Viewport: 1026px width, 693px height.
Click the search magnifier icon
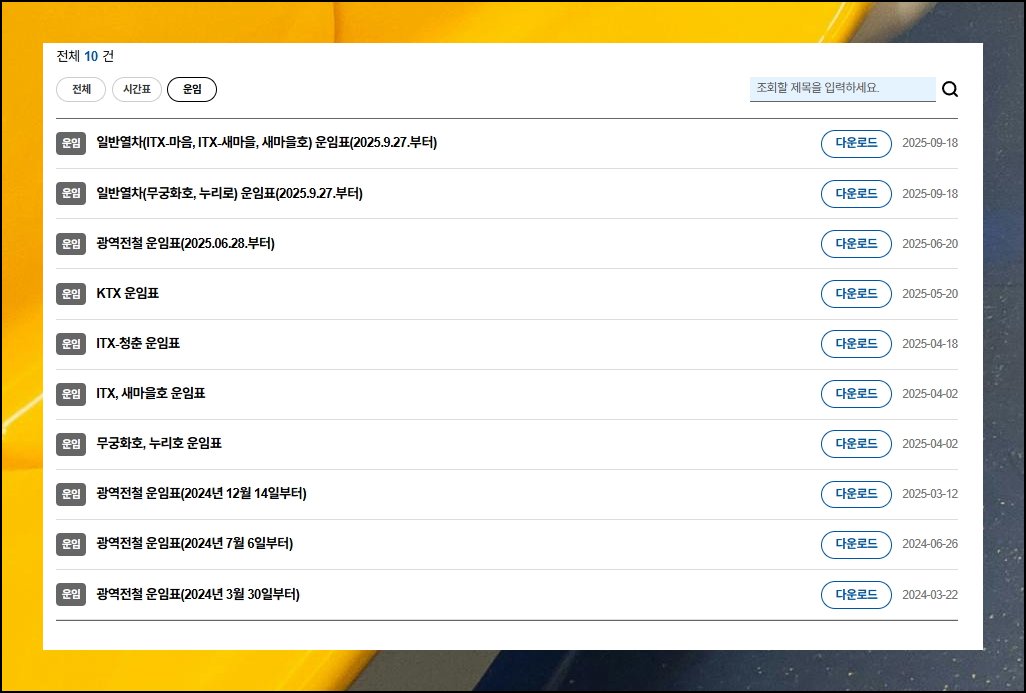pyautogui.click(x=950, y=89)
